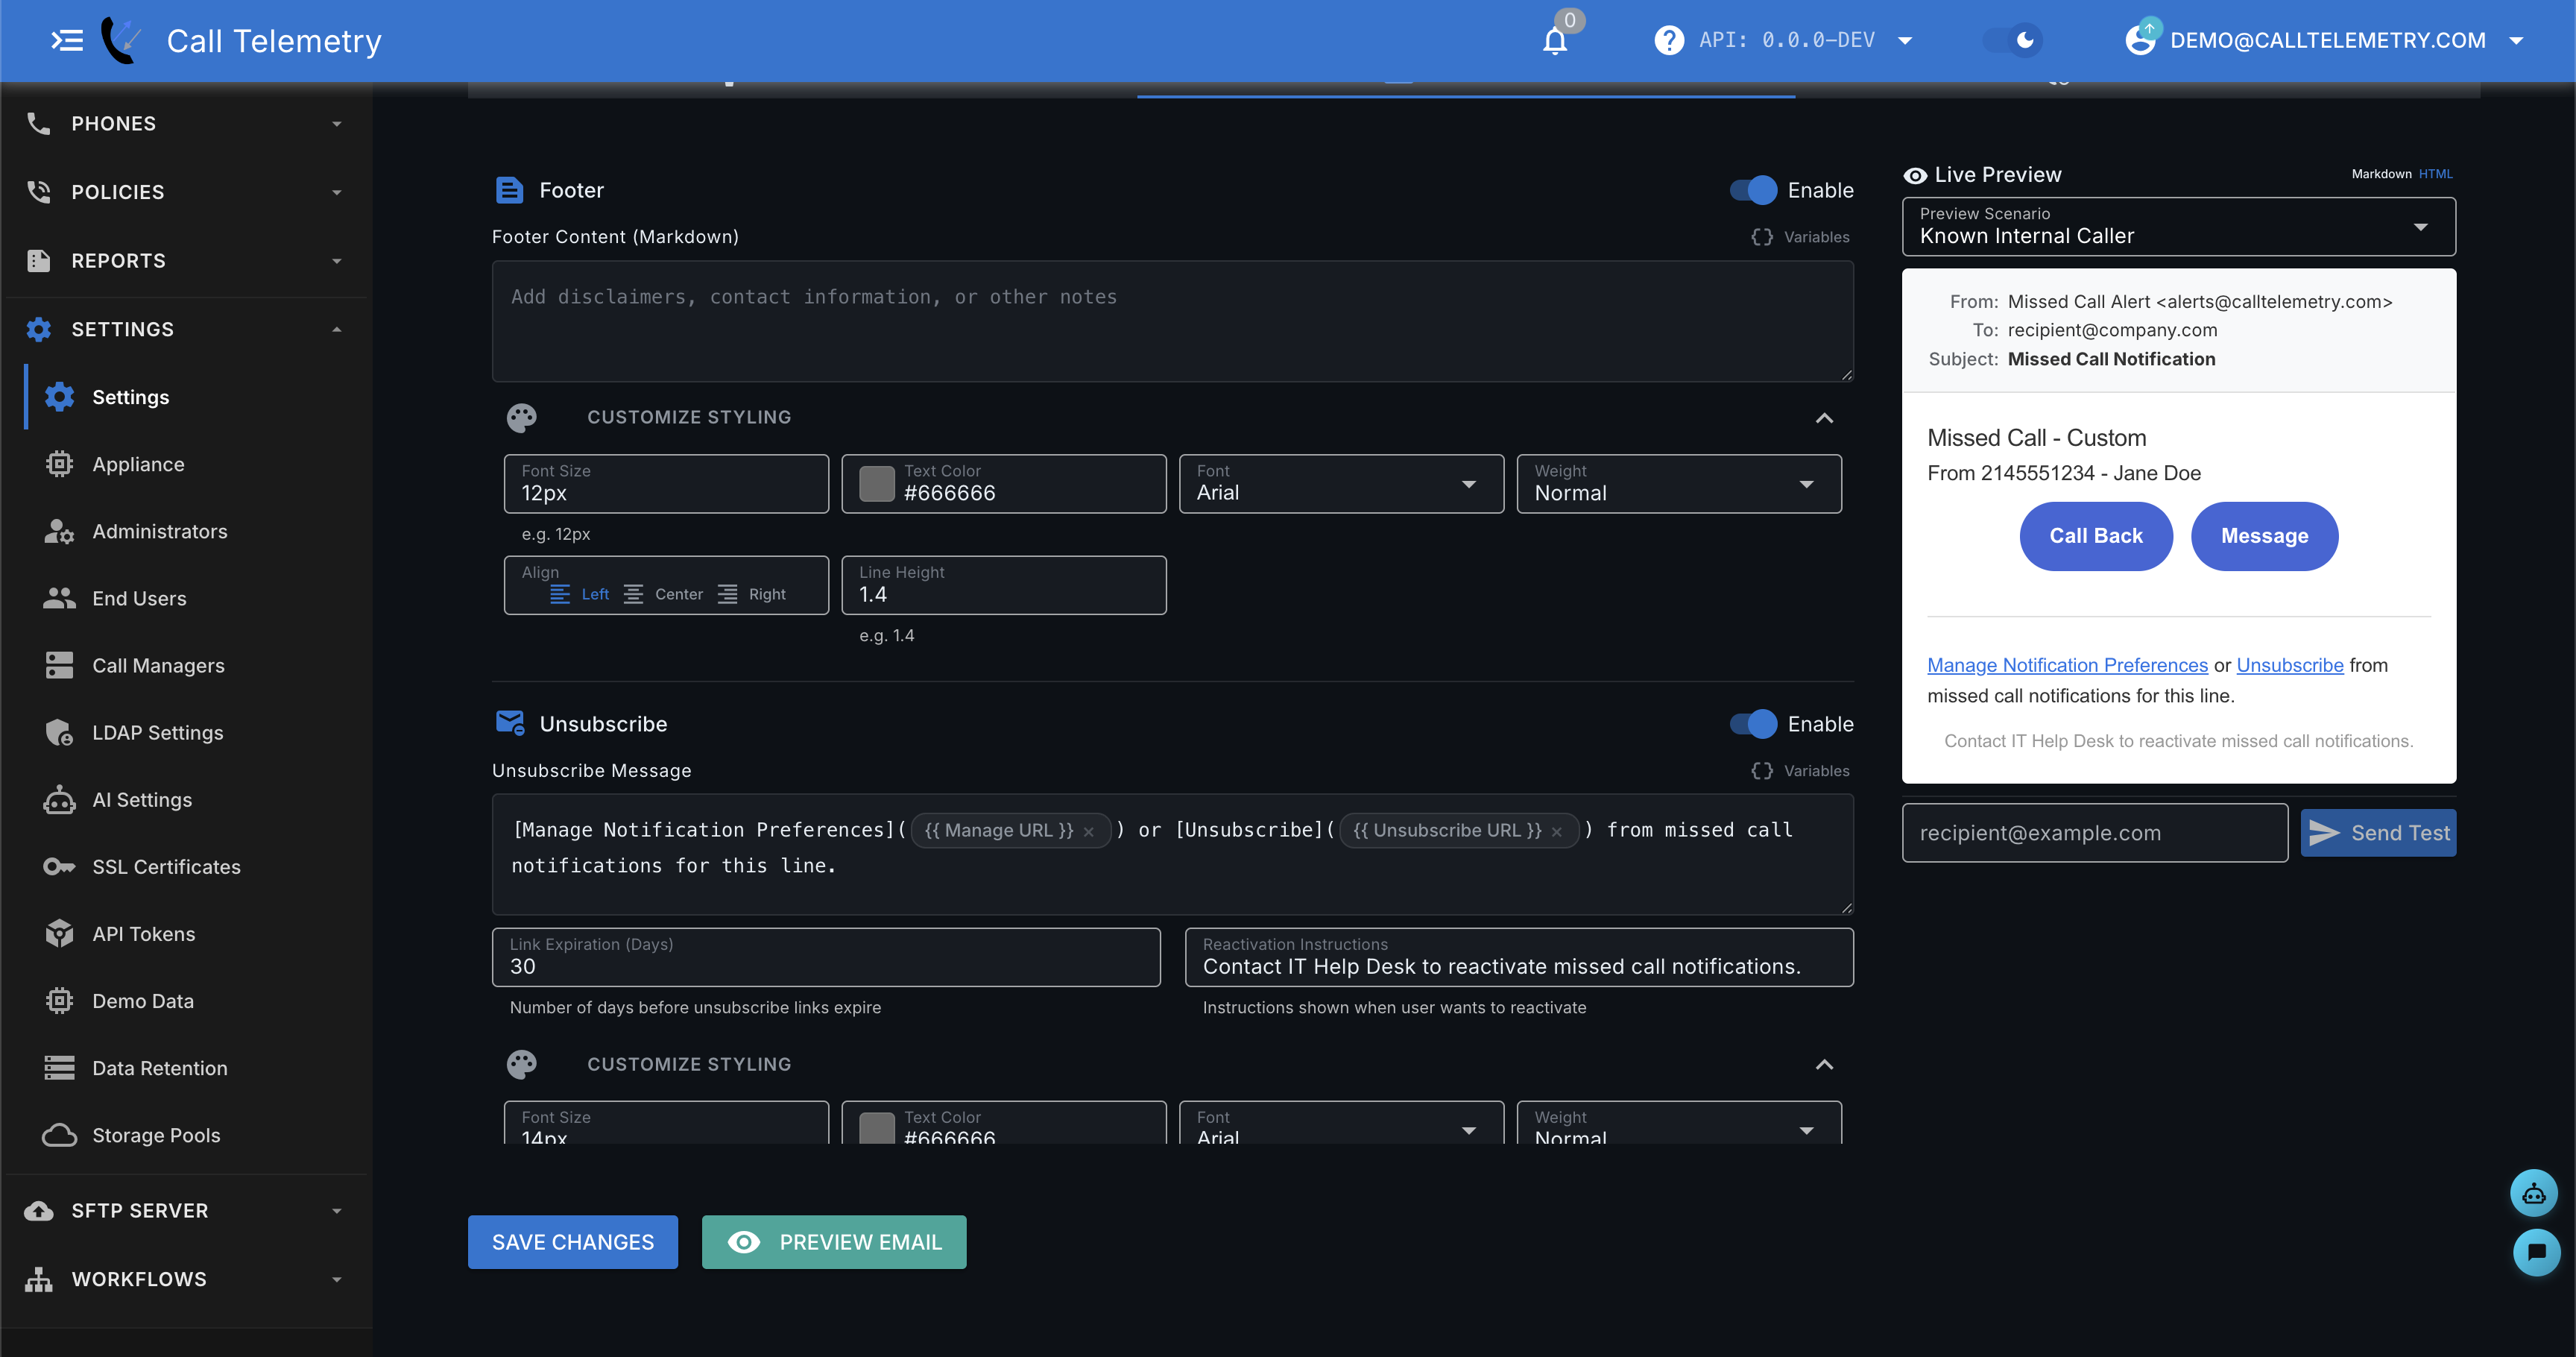Viewport: 2576px width, 1357px height.
Task: Click the Footer document icon
Action: (x=509, y=190)
